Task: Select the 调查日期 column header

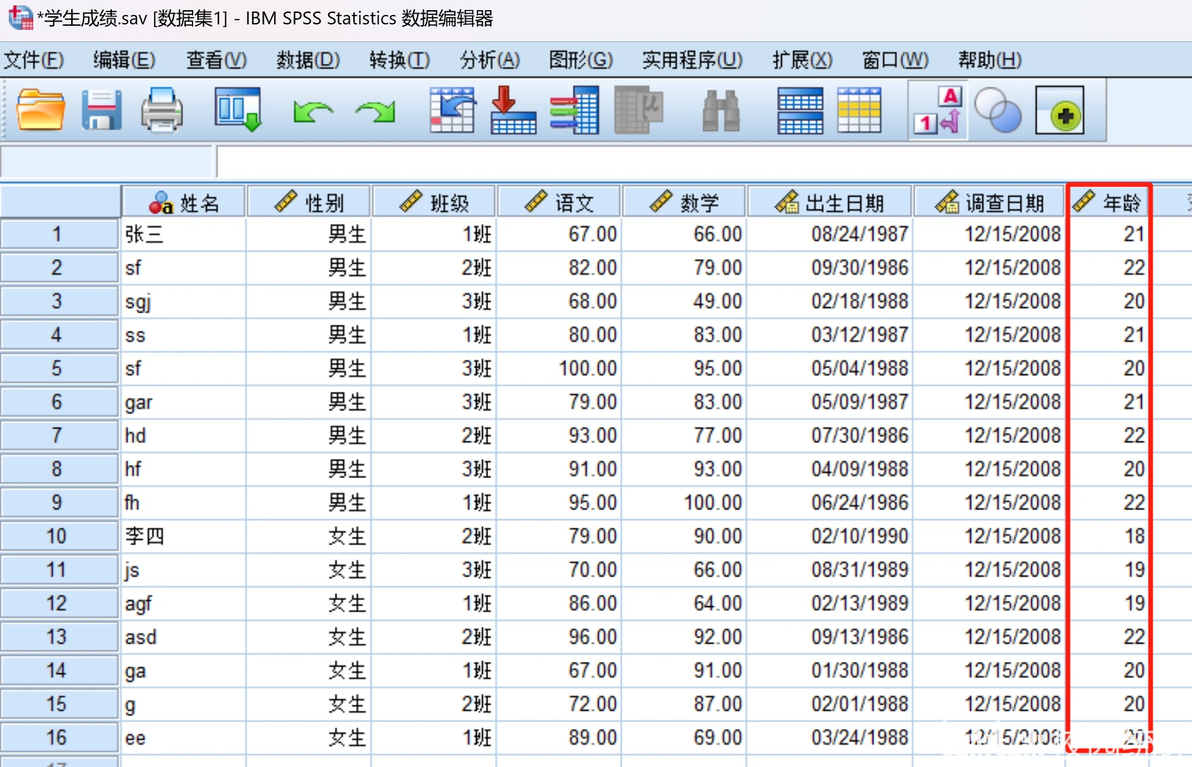Action: 989,202
